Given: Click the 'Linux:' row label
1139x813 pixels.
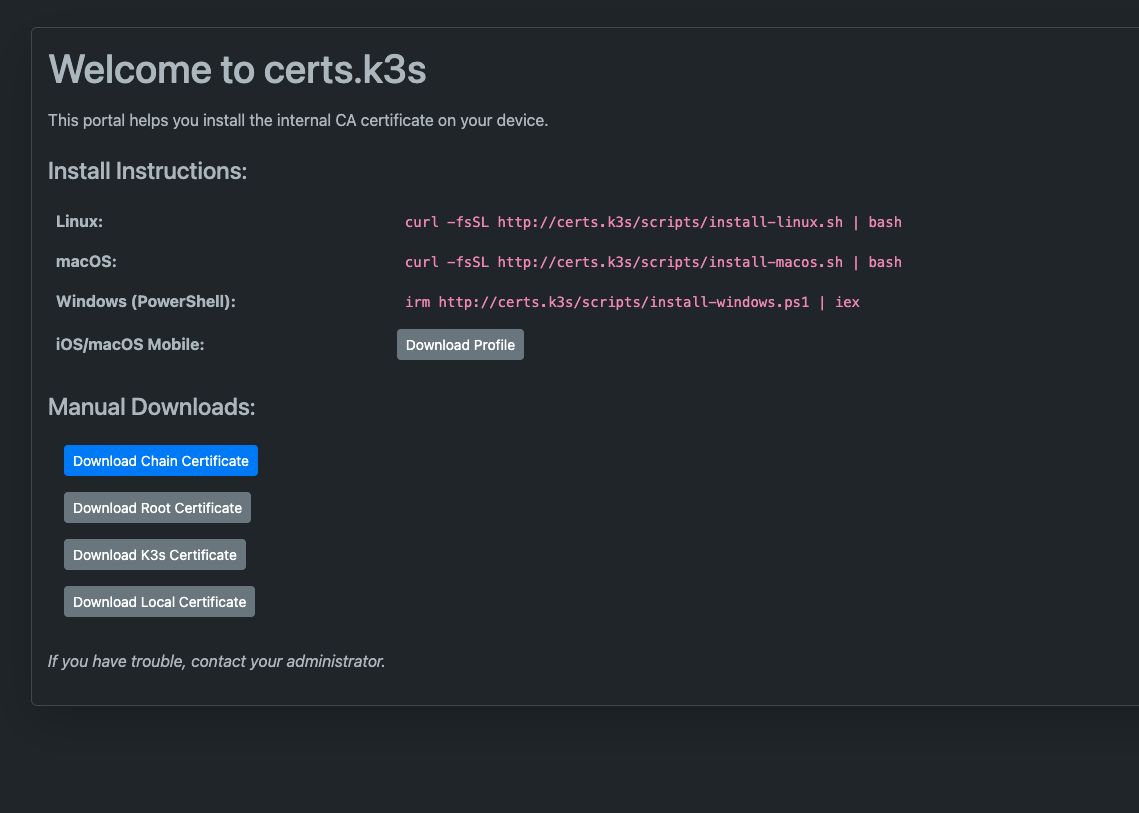Looking at the screenshot, I should pos(80,221).
